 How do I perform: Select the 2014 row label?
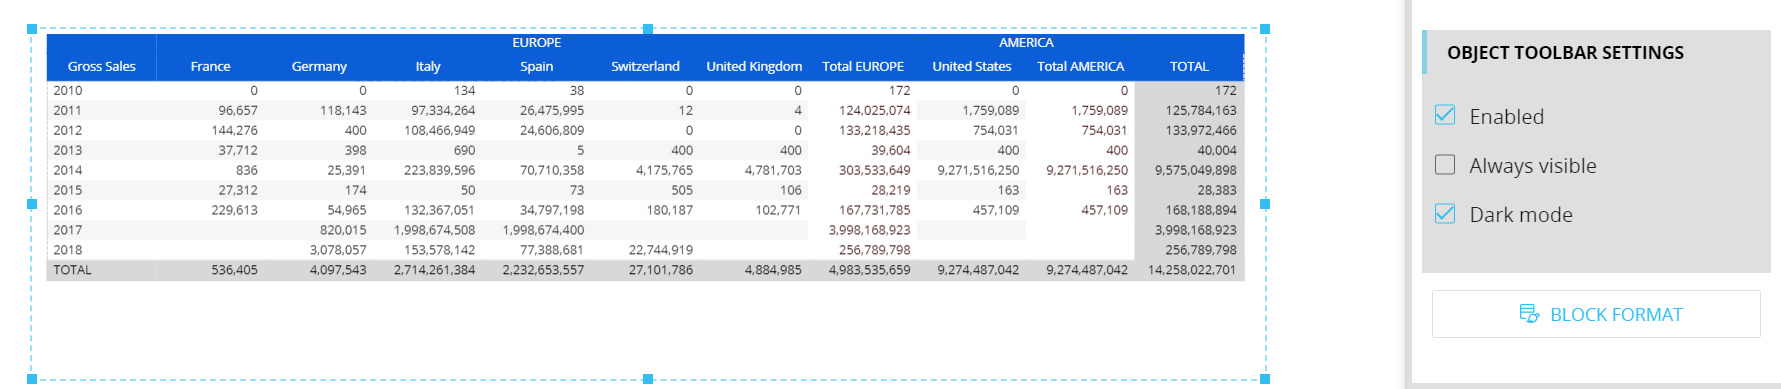tap(68, 170)
